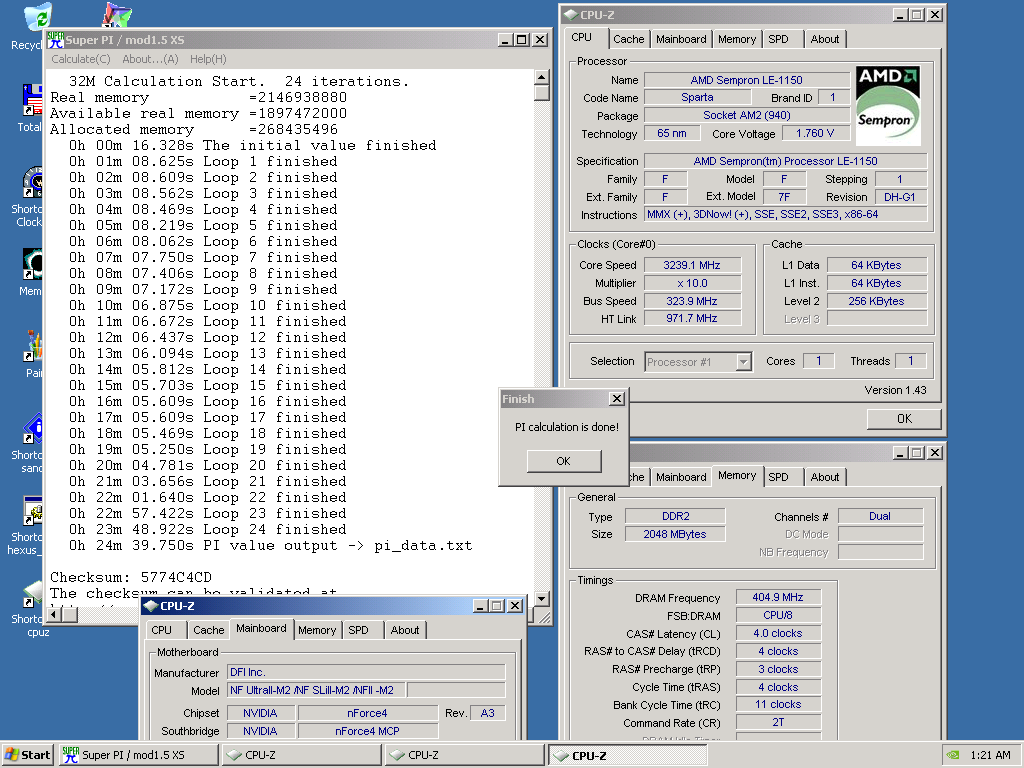
Task: Select the Shortcut to sandra desktop icon
Action: click(33, 429)
